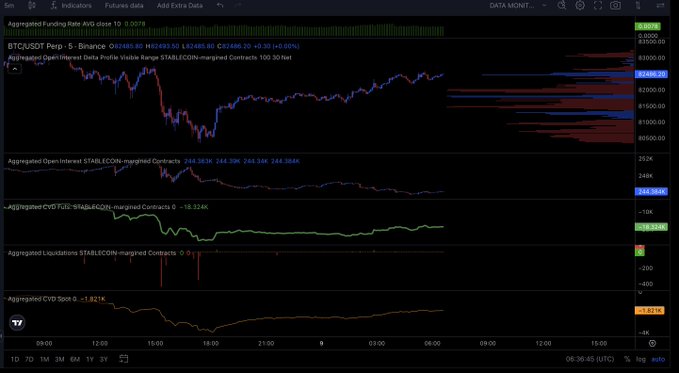Select the Aggregated Funding Rate indicator label
The image size is (679, 373).
(x=64, y=24)
